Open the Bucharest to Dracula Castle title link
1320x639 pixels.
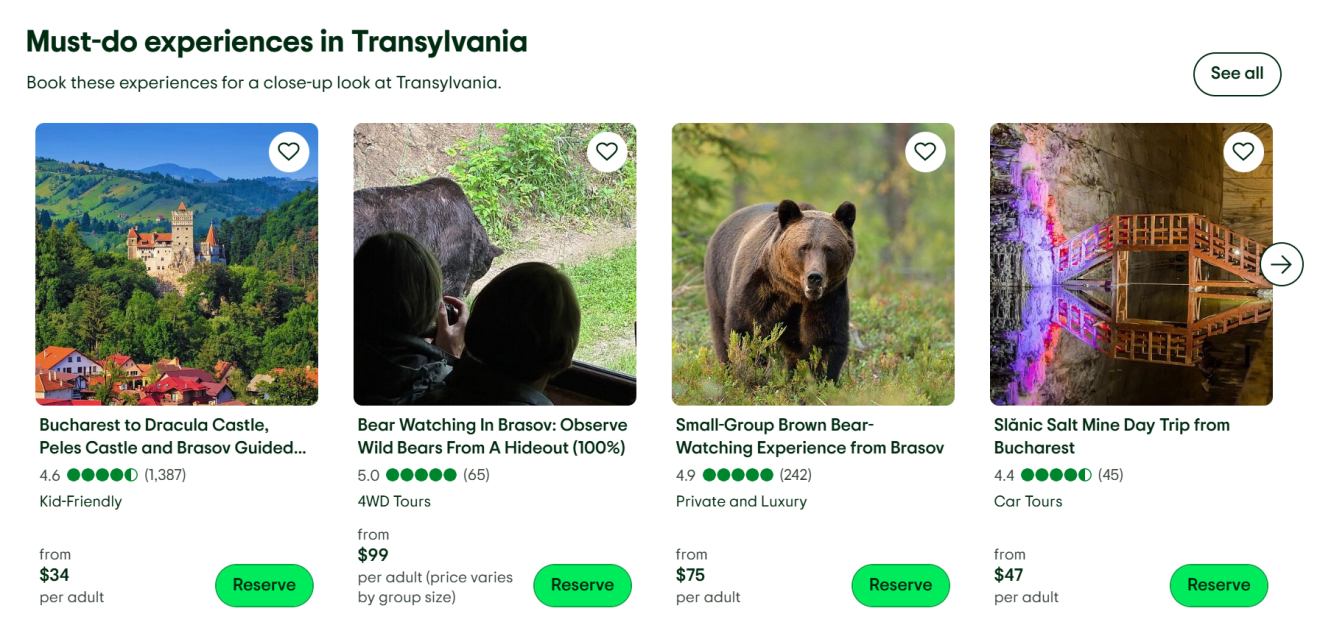[x=172, y=436]
